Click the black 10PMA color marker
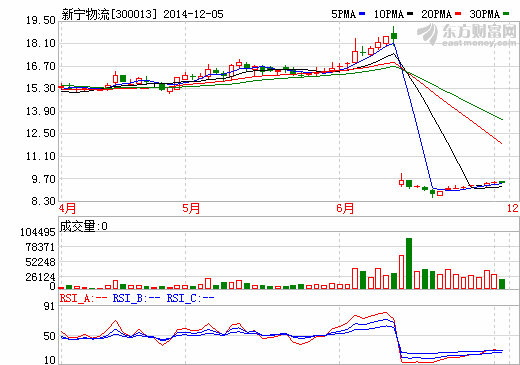Viewport: 520px width, 365px height. click(410, 14)
